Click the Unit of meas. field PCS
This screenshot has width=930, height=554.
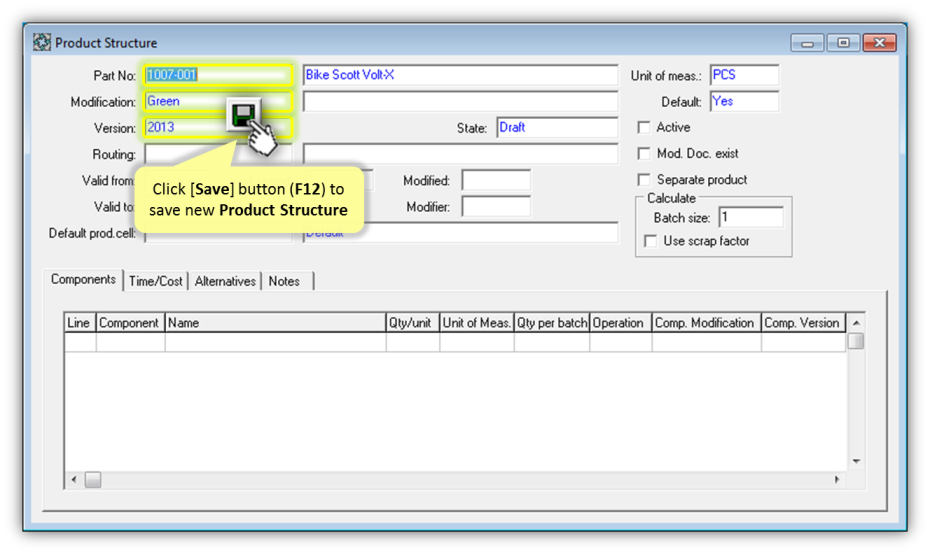point(744,75)
